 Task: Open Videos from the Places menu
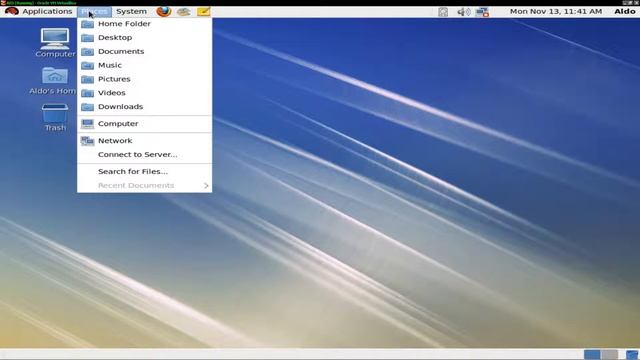(x=144, y=93)
